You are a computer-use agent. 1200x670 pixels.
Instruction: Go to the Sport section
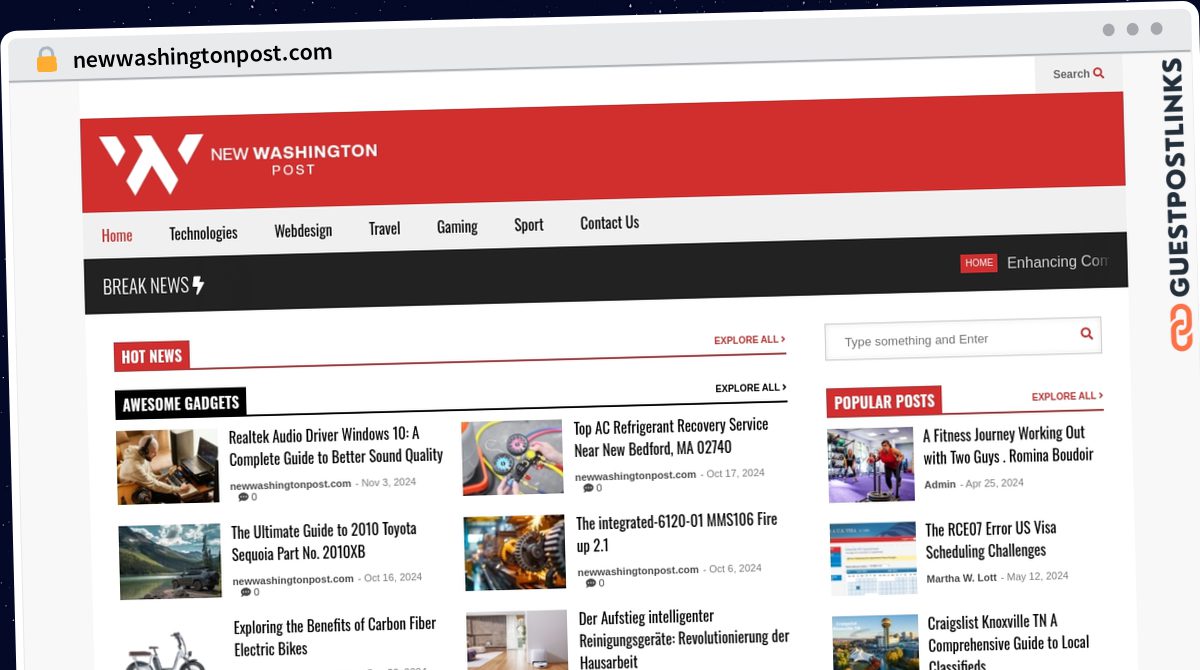[529, 225]
